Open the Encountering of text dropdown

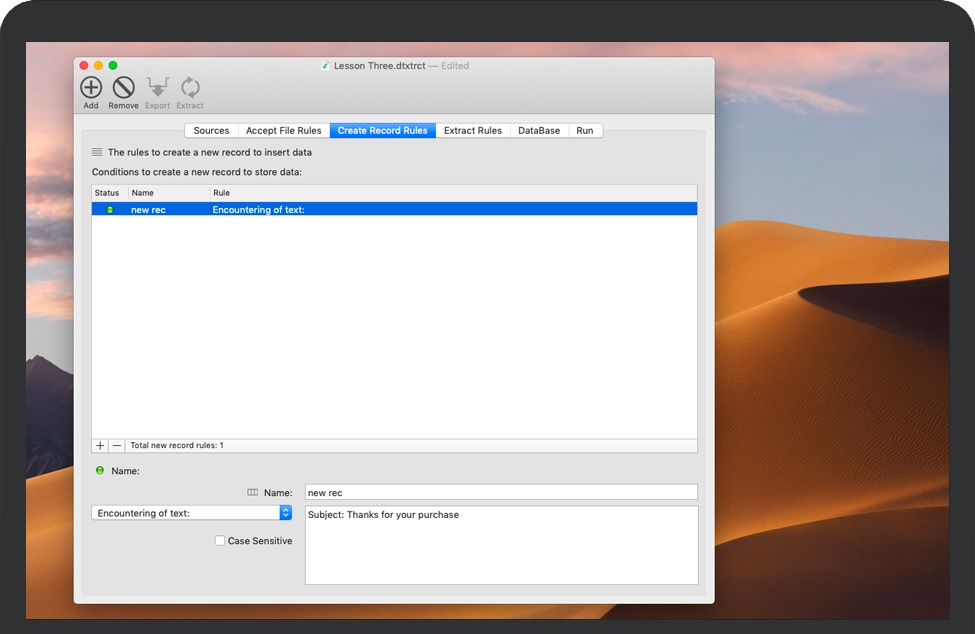[x=192, y=512]
